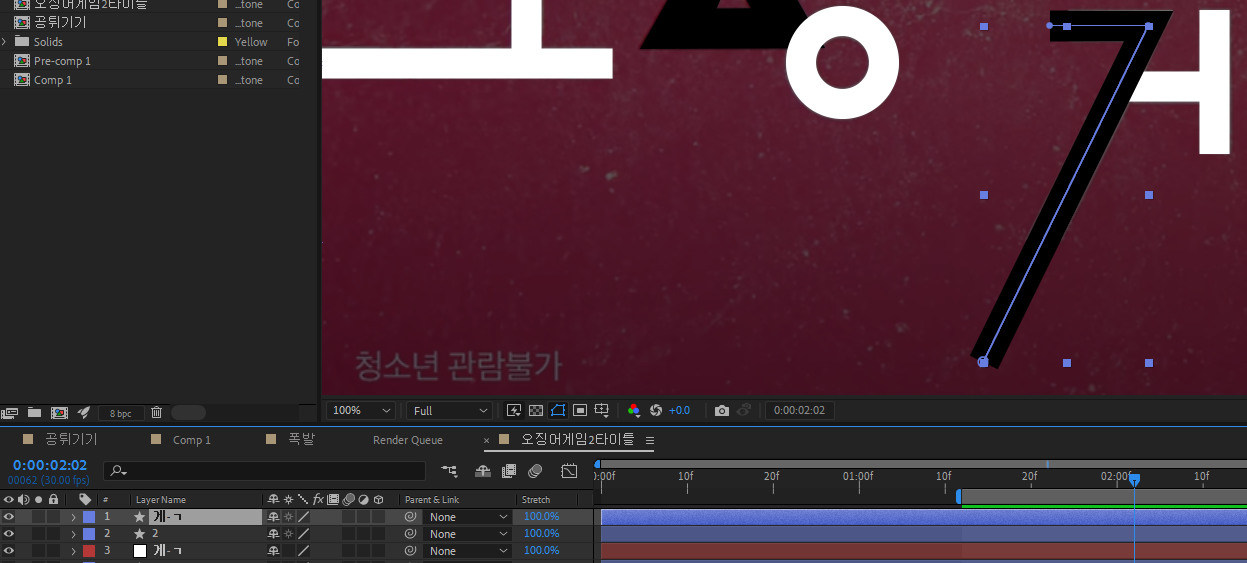
Task: Toggle Mask and Shape Path Visibility
Action: [x=558, y=410]
